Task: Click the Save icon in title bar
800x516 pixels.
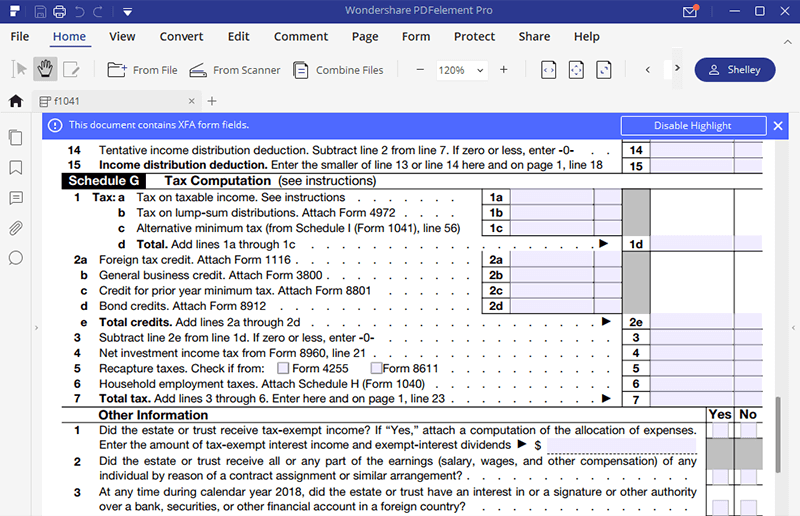Action: coord(40,11)
